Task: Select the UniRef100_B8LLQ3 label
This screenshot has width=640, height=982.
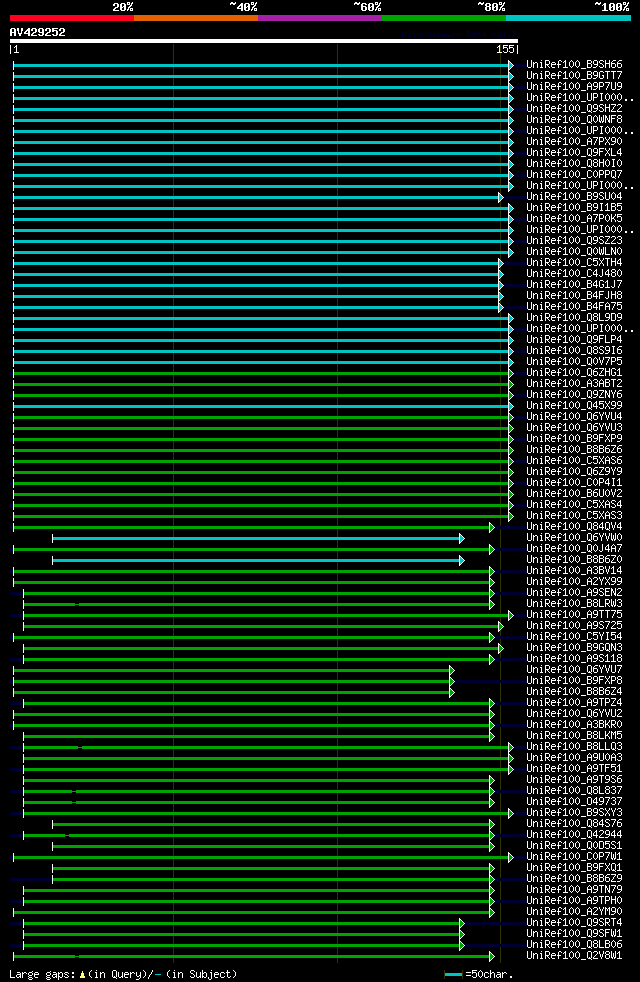Action: (x=574, y=747)
